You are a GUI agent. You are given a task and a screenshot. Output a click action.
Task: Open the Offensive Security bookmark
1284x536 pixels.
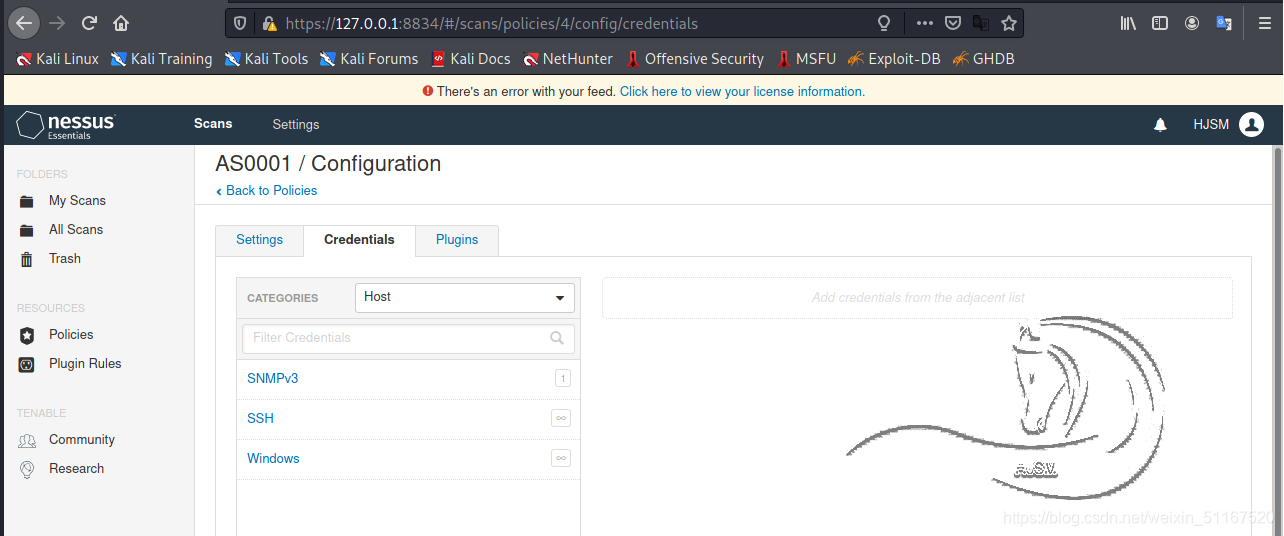point(695,59)
